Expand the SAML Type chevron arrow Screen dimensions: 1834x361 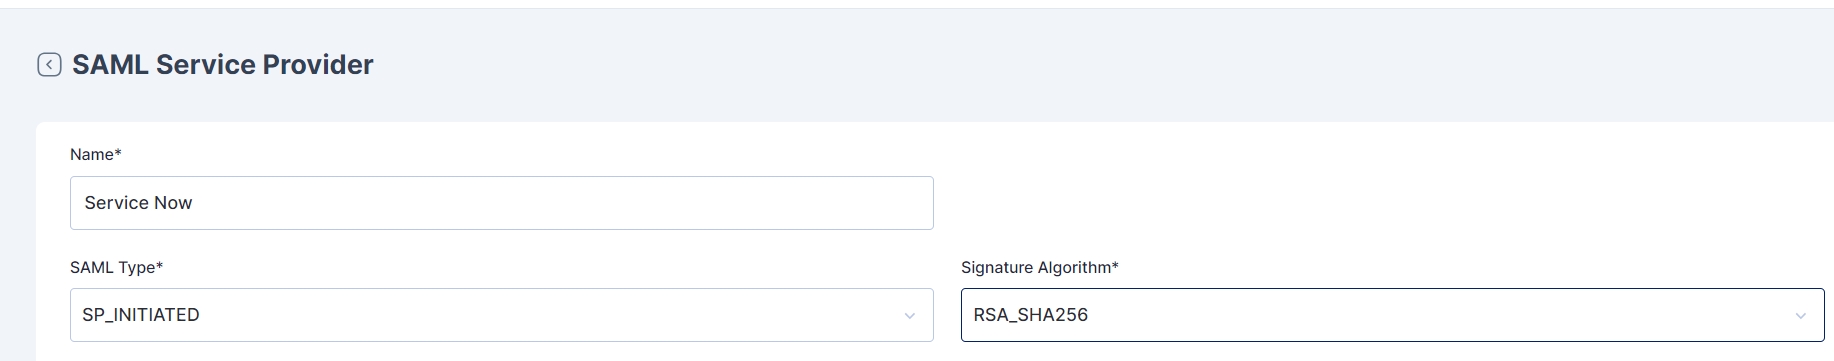(x=910, y=316)
